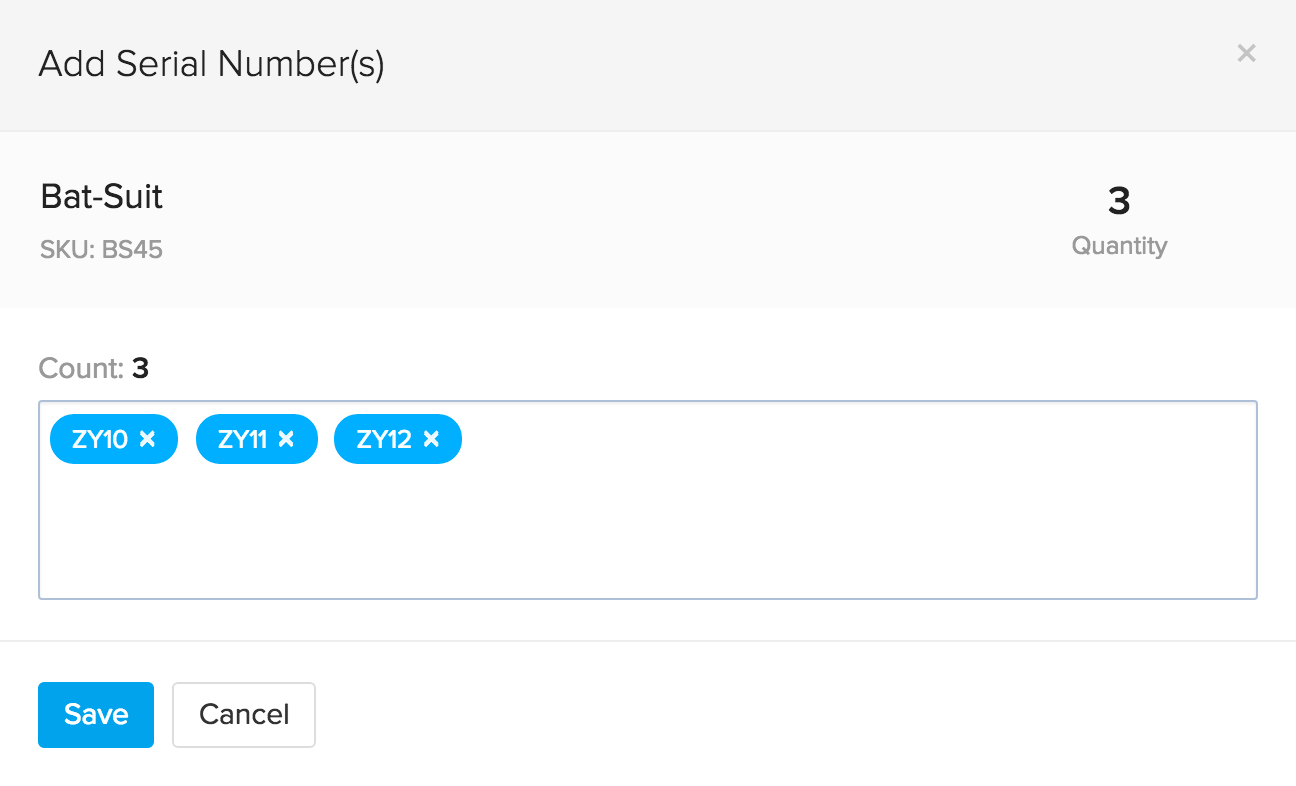
Task: Click the bold count value next to Count
Action: (140, 369)
